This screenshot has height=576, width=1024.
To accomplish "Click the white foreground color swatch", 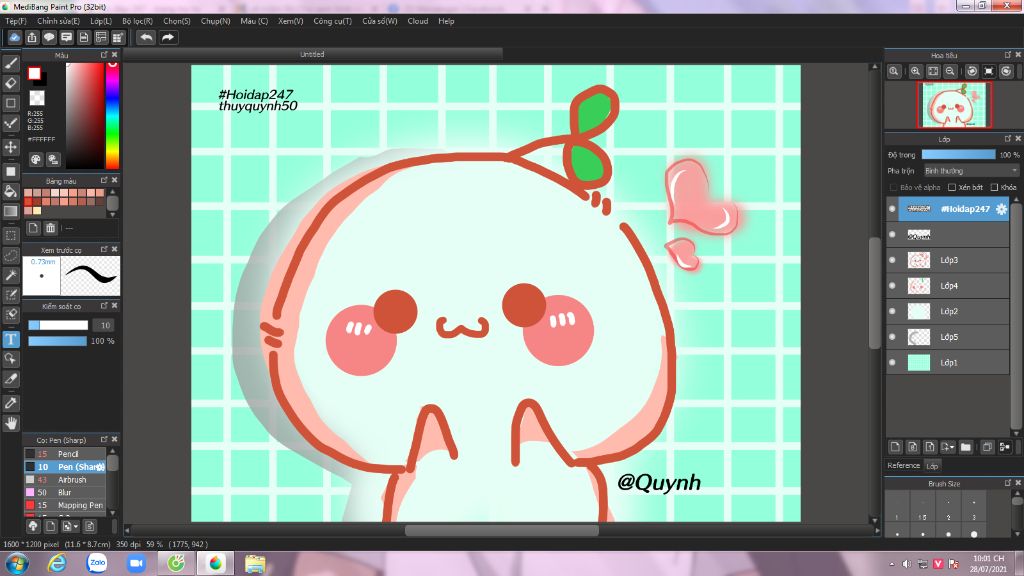I will [34, 73].
